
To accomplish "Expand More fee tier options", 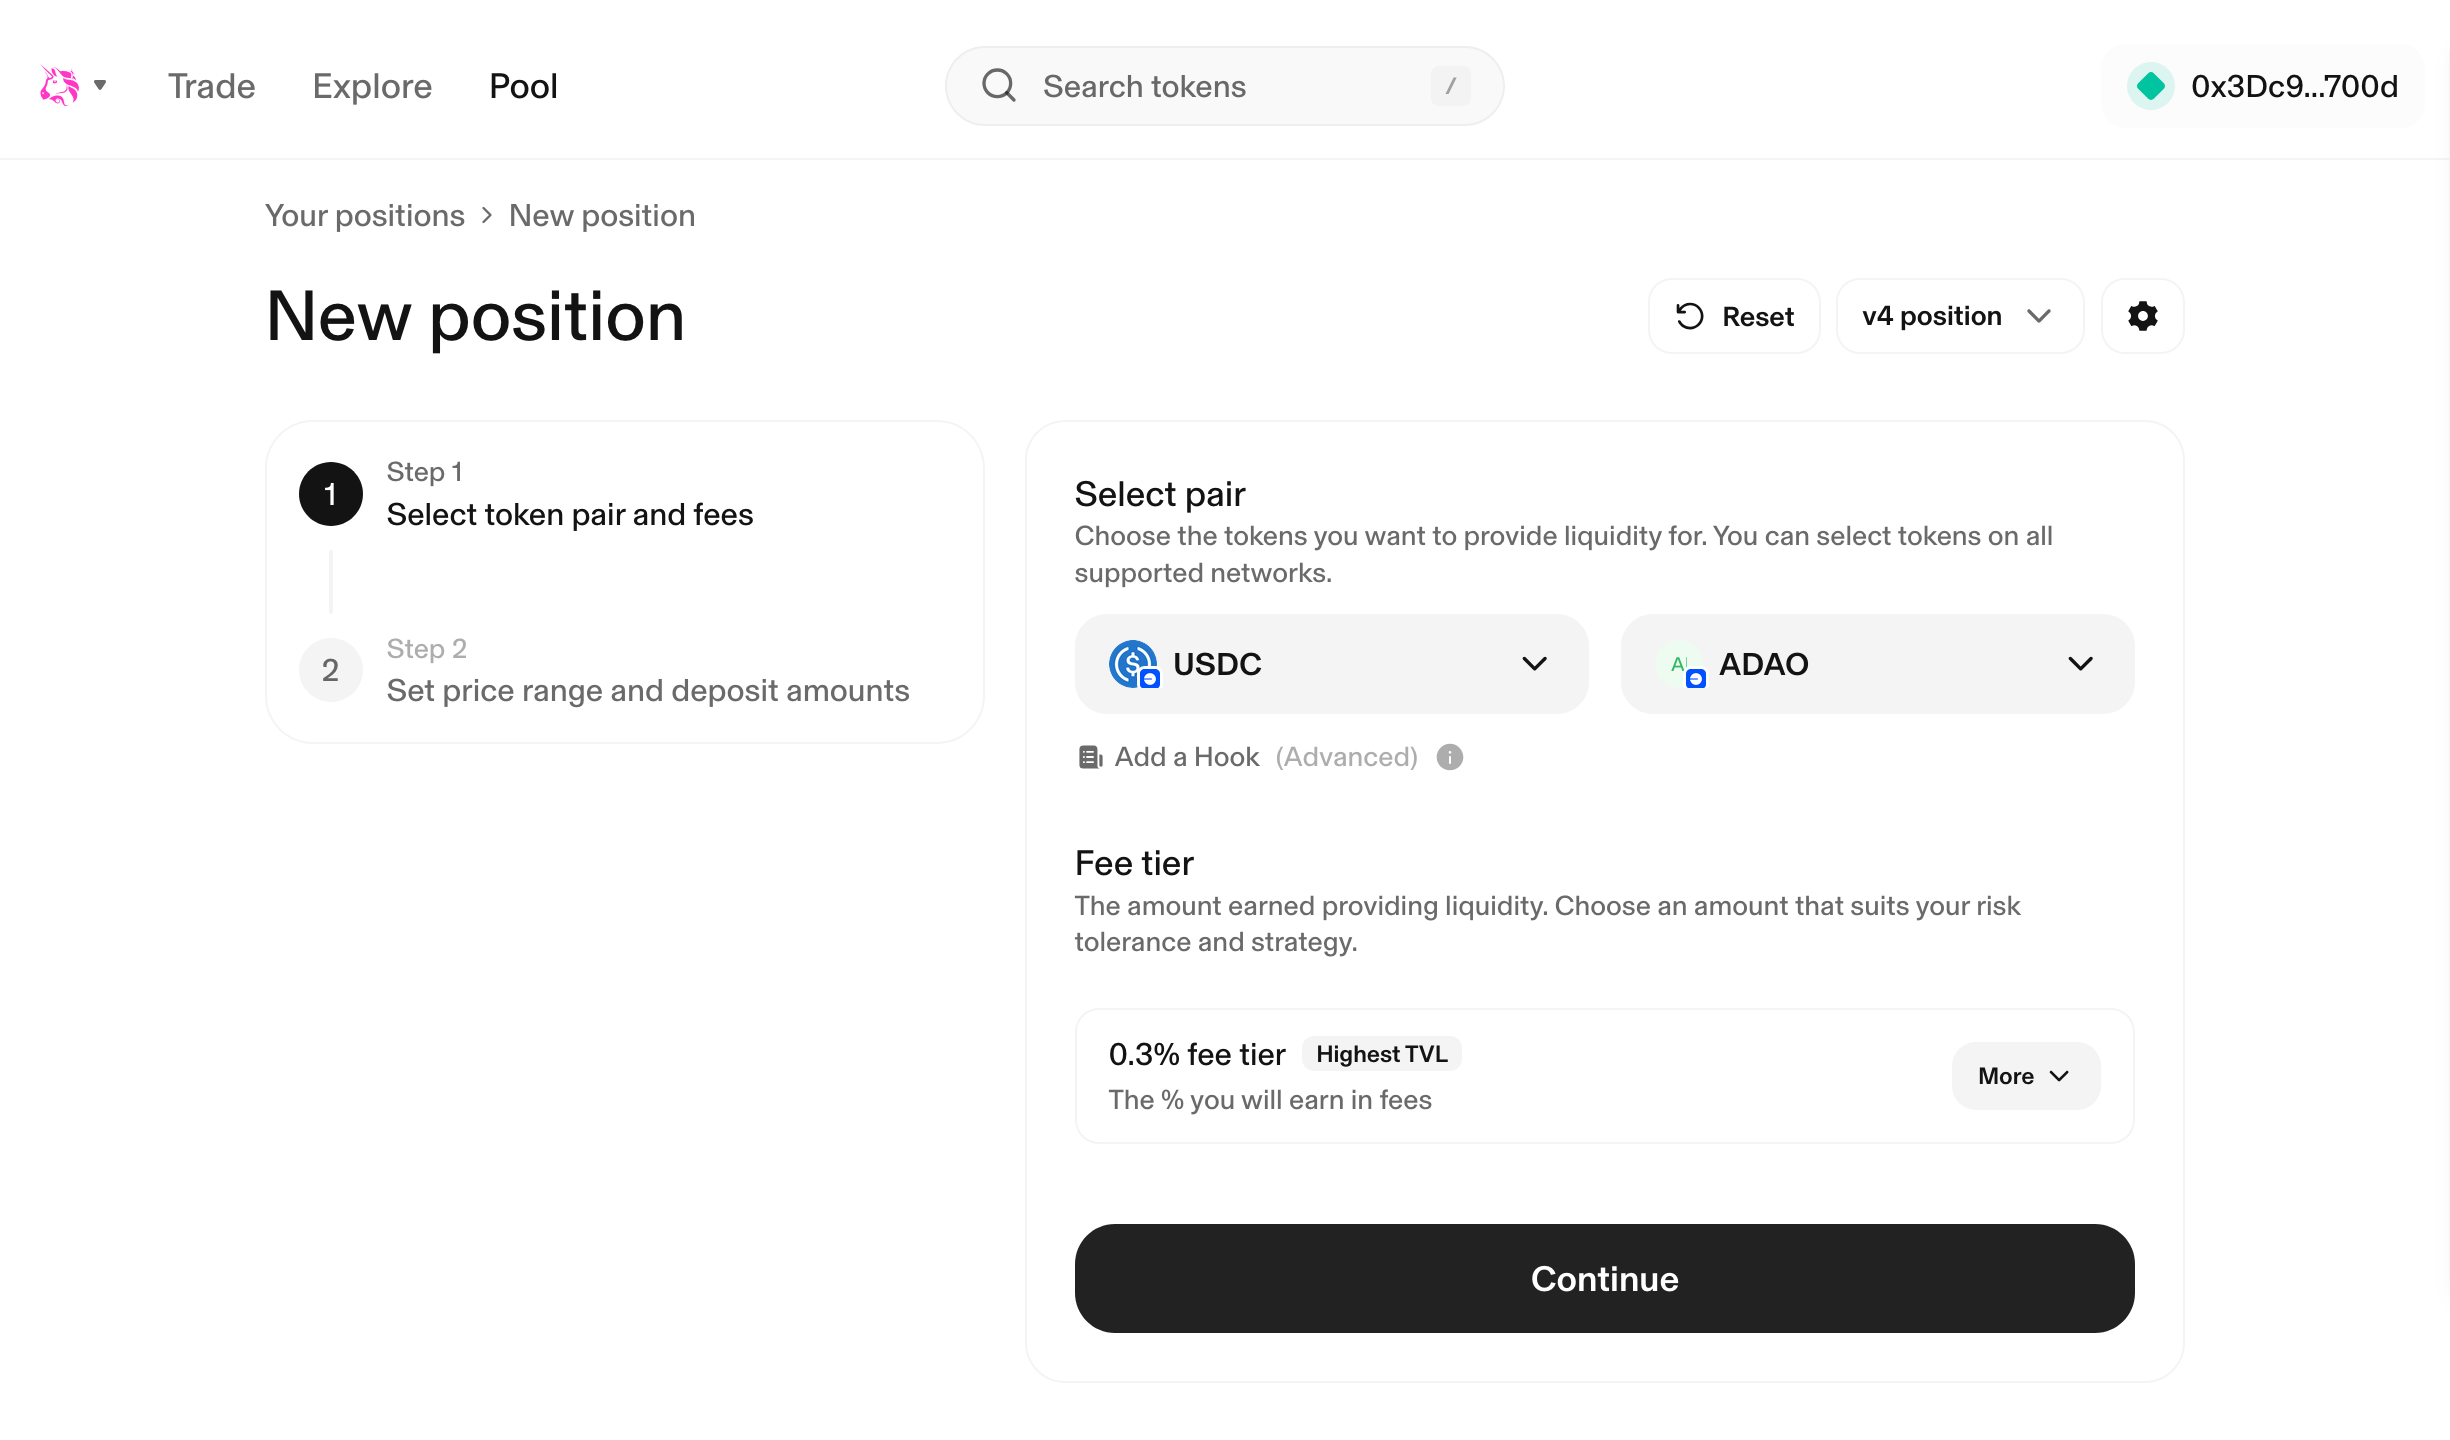I will pos(2025,1076).
